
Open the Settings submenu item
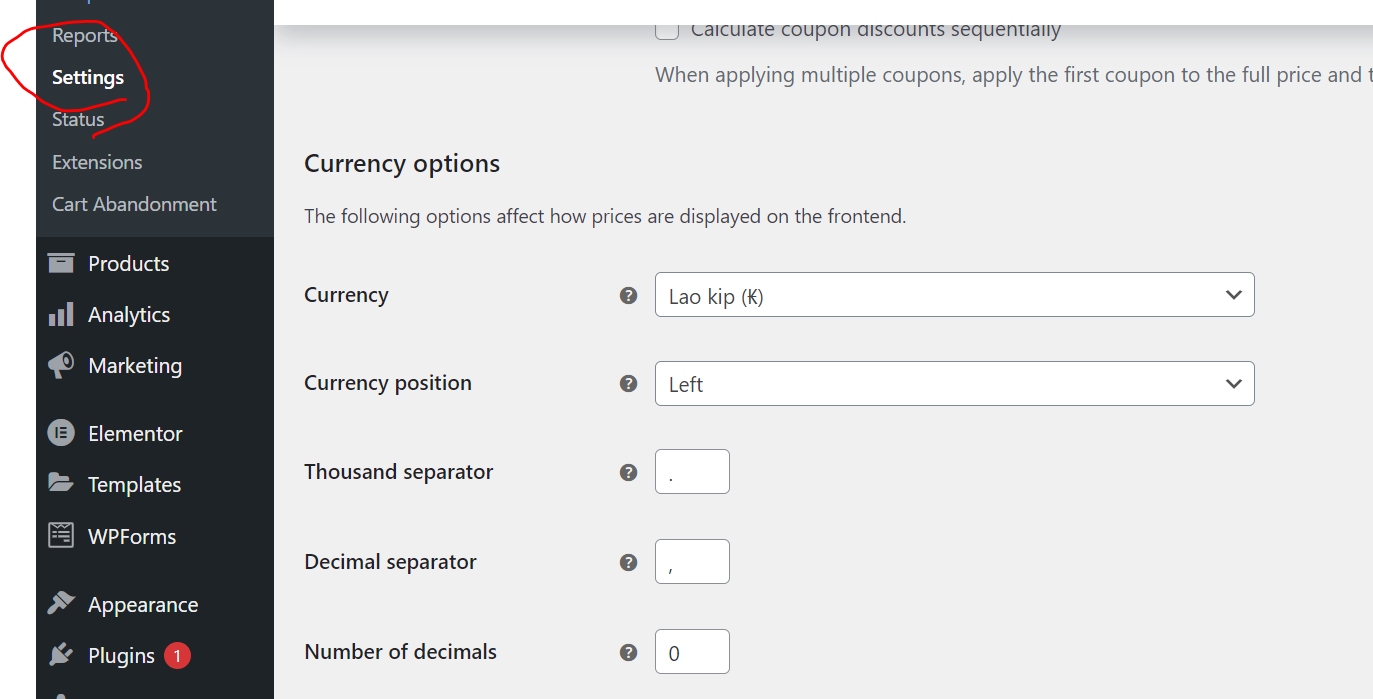point(88,77)
